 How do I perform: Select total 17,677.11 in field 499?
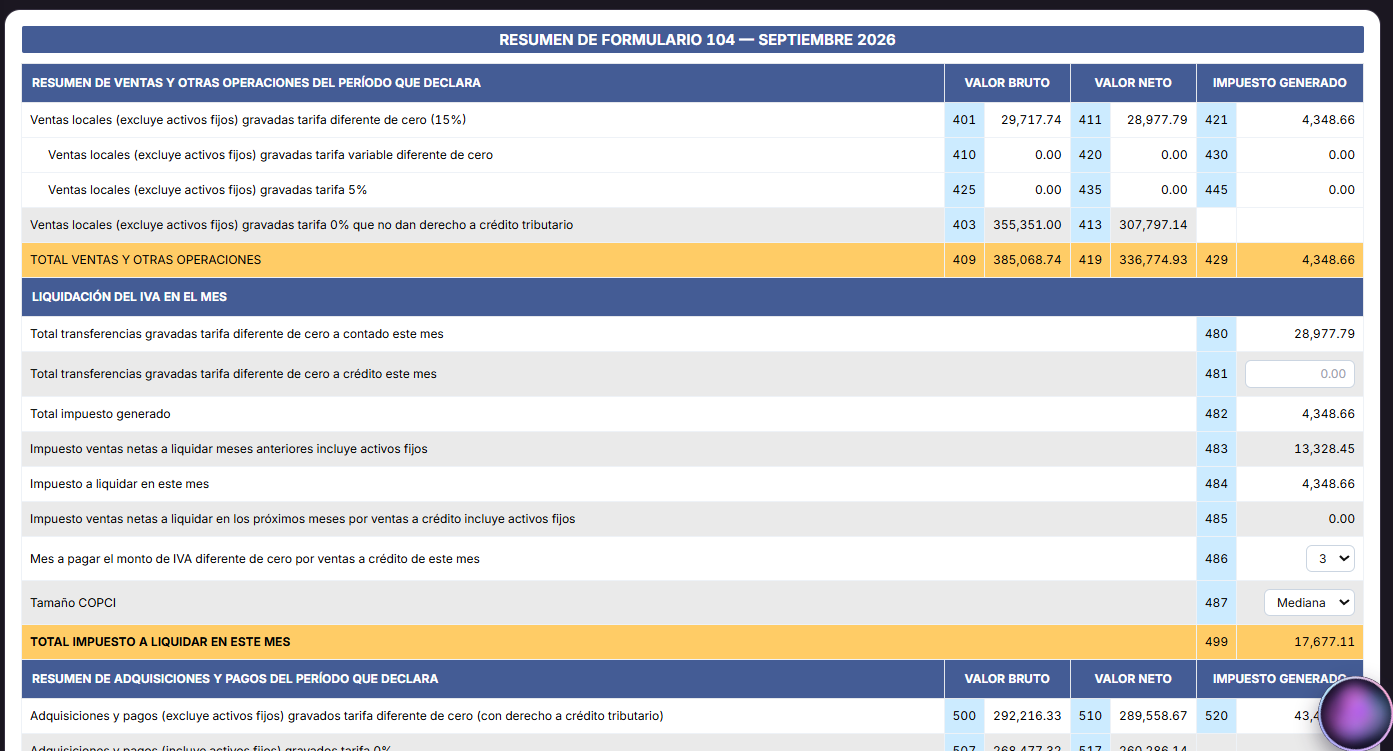[1324, 642]
